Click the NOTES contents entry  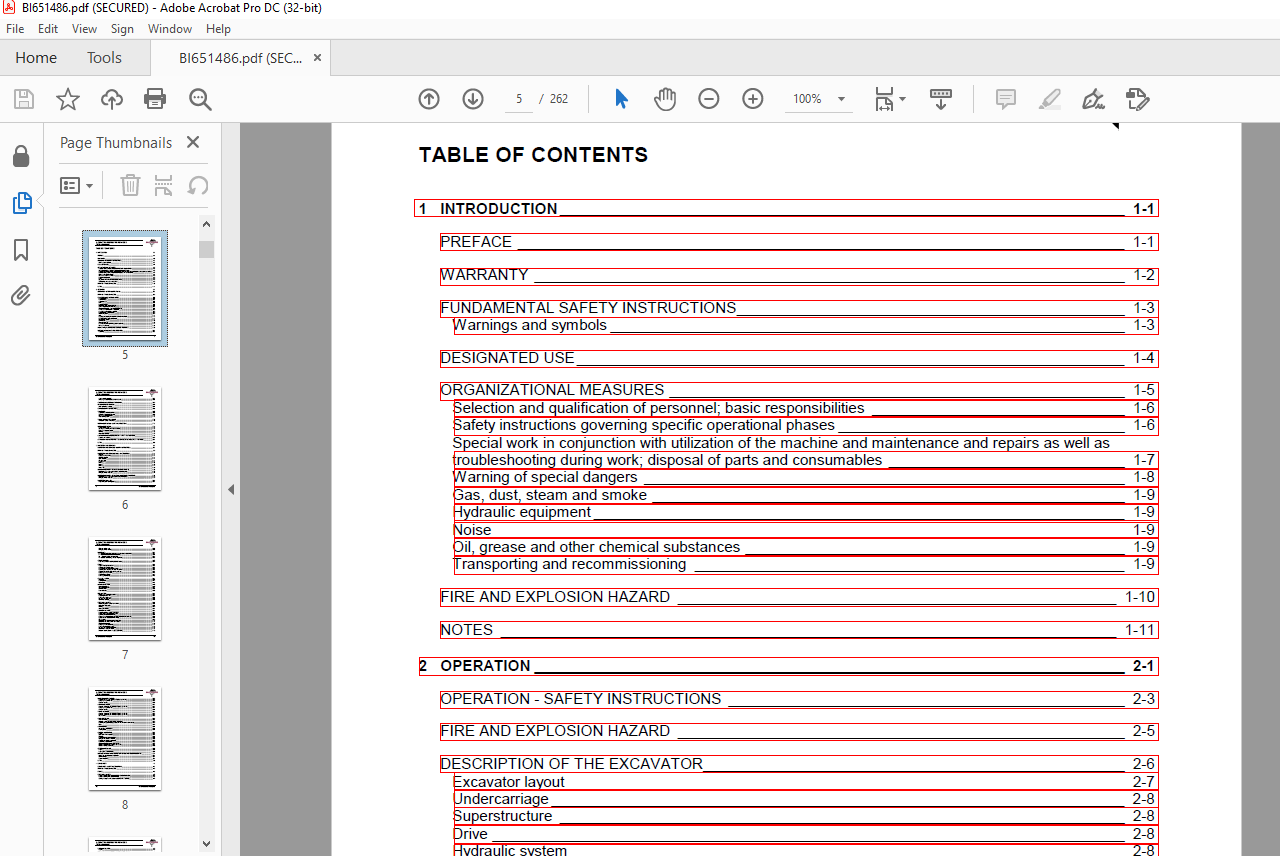click(x=799, y=630)
